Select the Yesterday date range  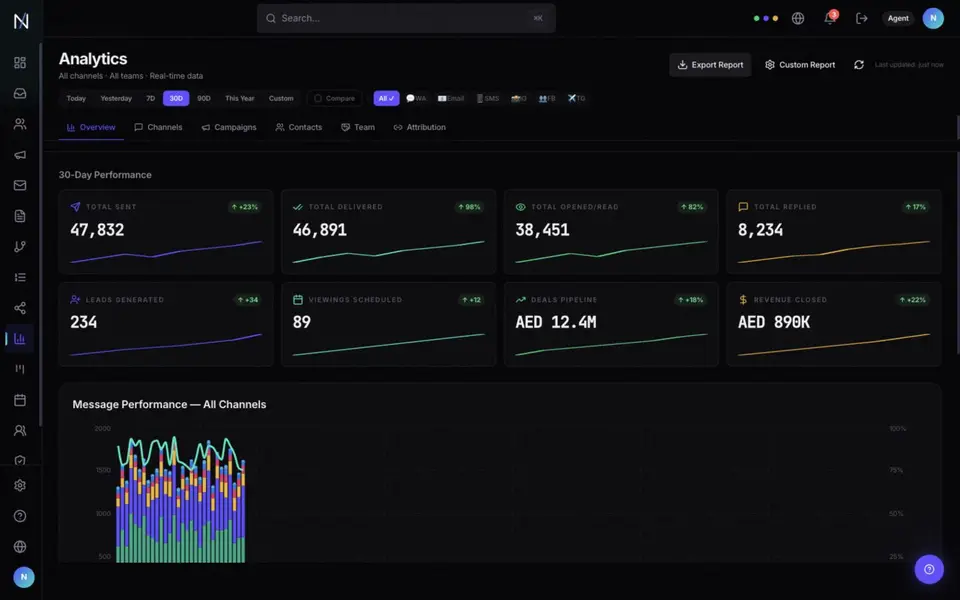116,98
